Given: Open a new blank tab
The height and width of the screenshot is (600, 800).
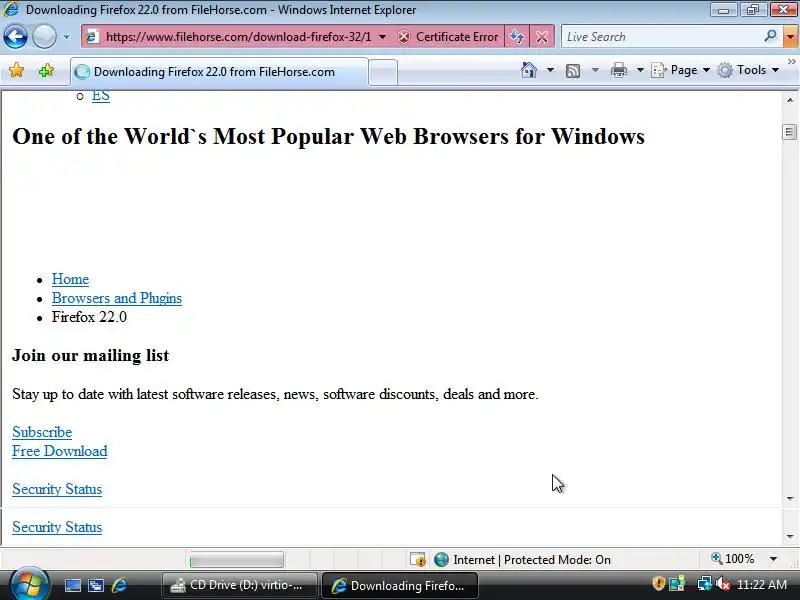Looking at the screenshot, I should [x=383, y=72].
